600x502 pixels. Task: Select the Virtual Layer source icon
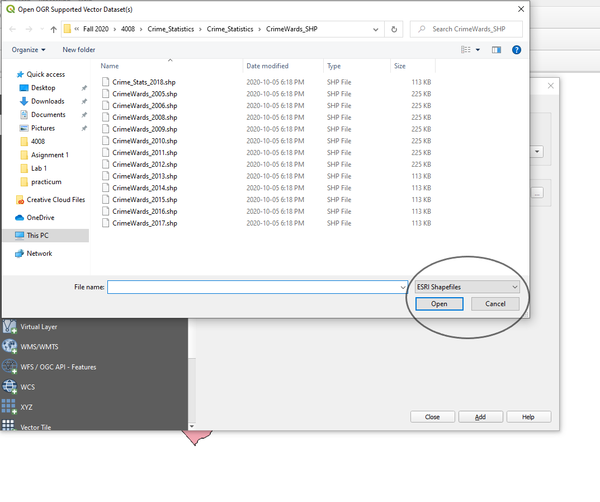(x=10, y=326)
